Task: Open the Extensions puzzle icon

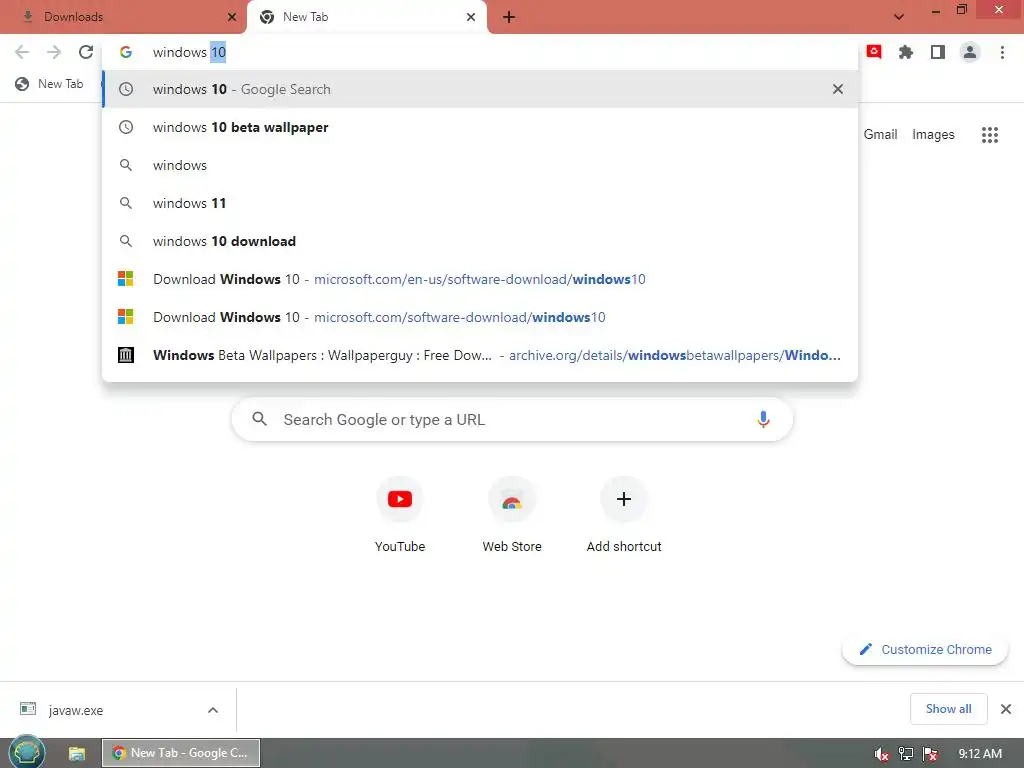Action: pyautogui.click(x=906, y=52)
